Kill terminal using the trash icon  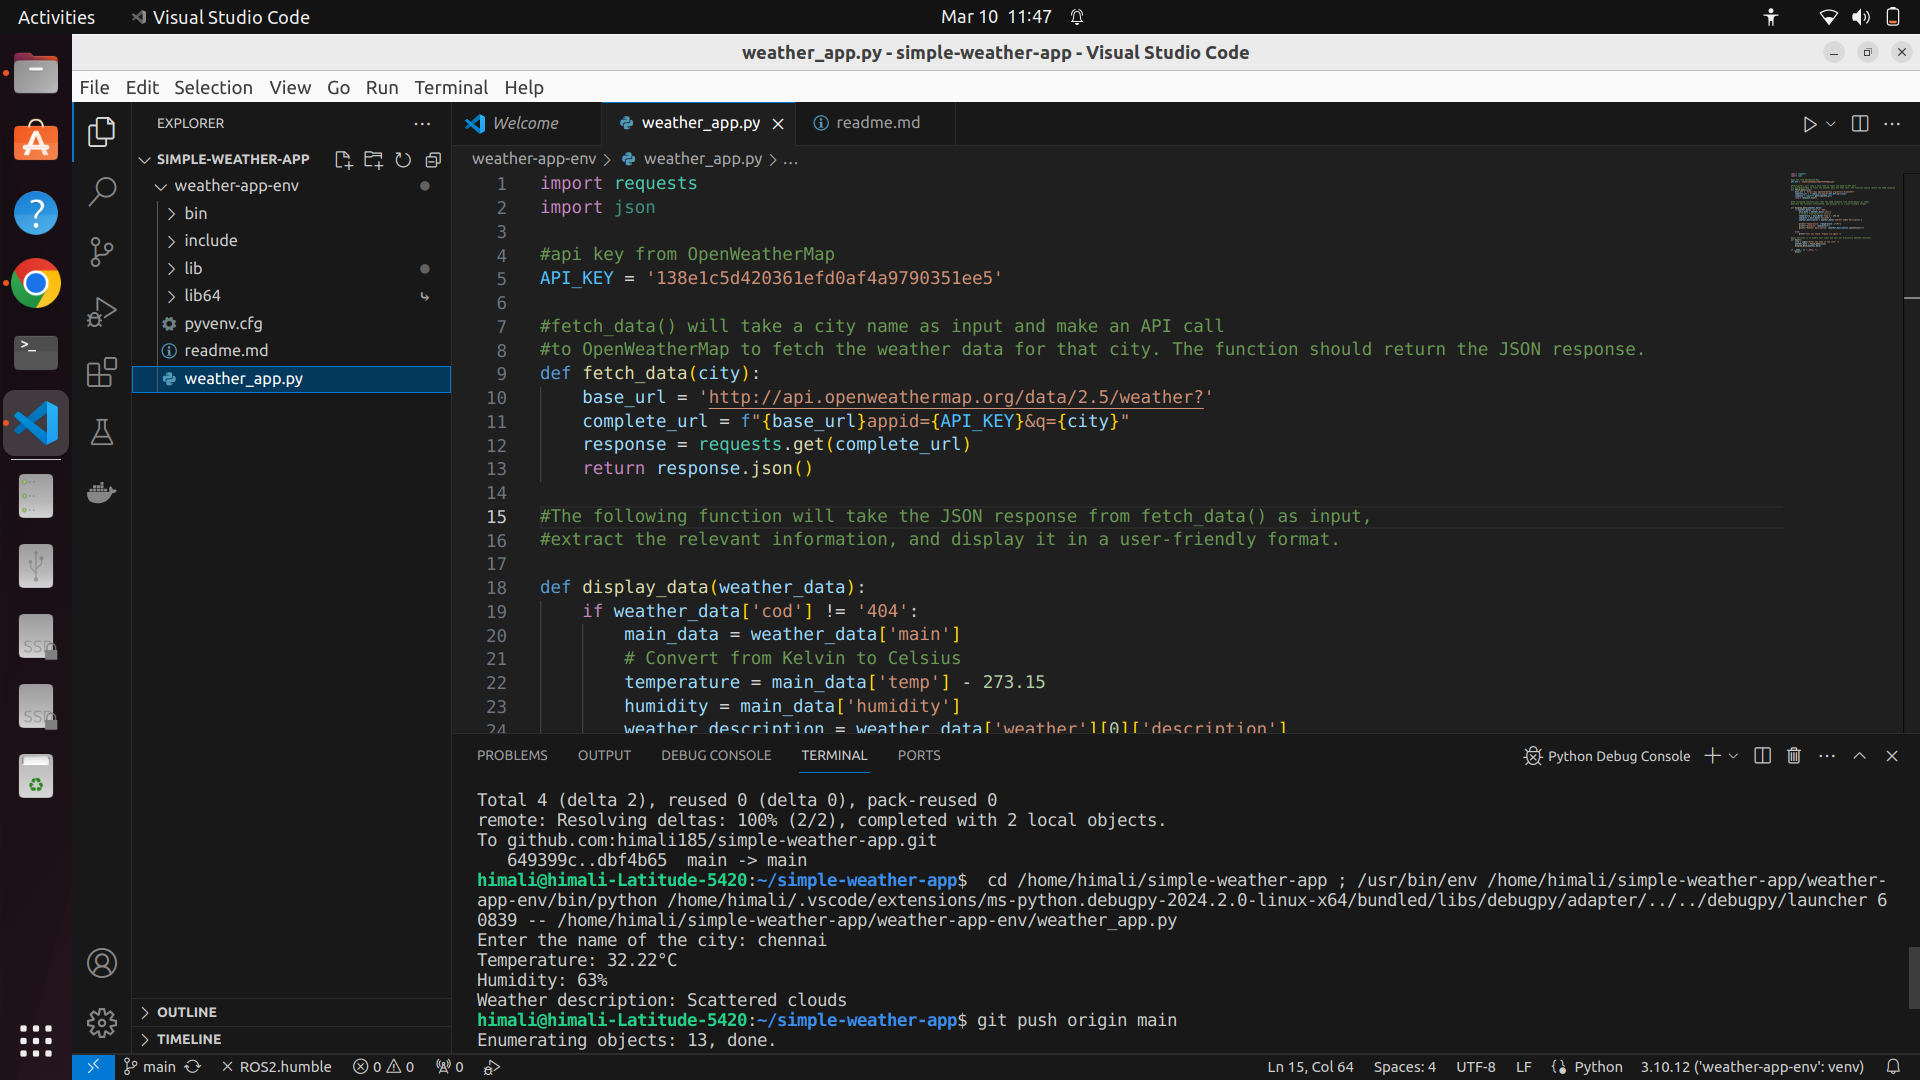1794,756
